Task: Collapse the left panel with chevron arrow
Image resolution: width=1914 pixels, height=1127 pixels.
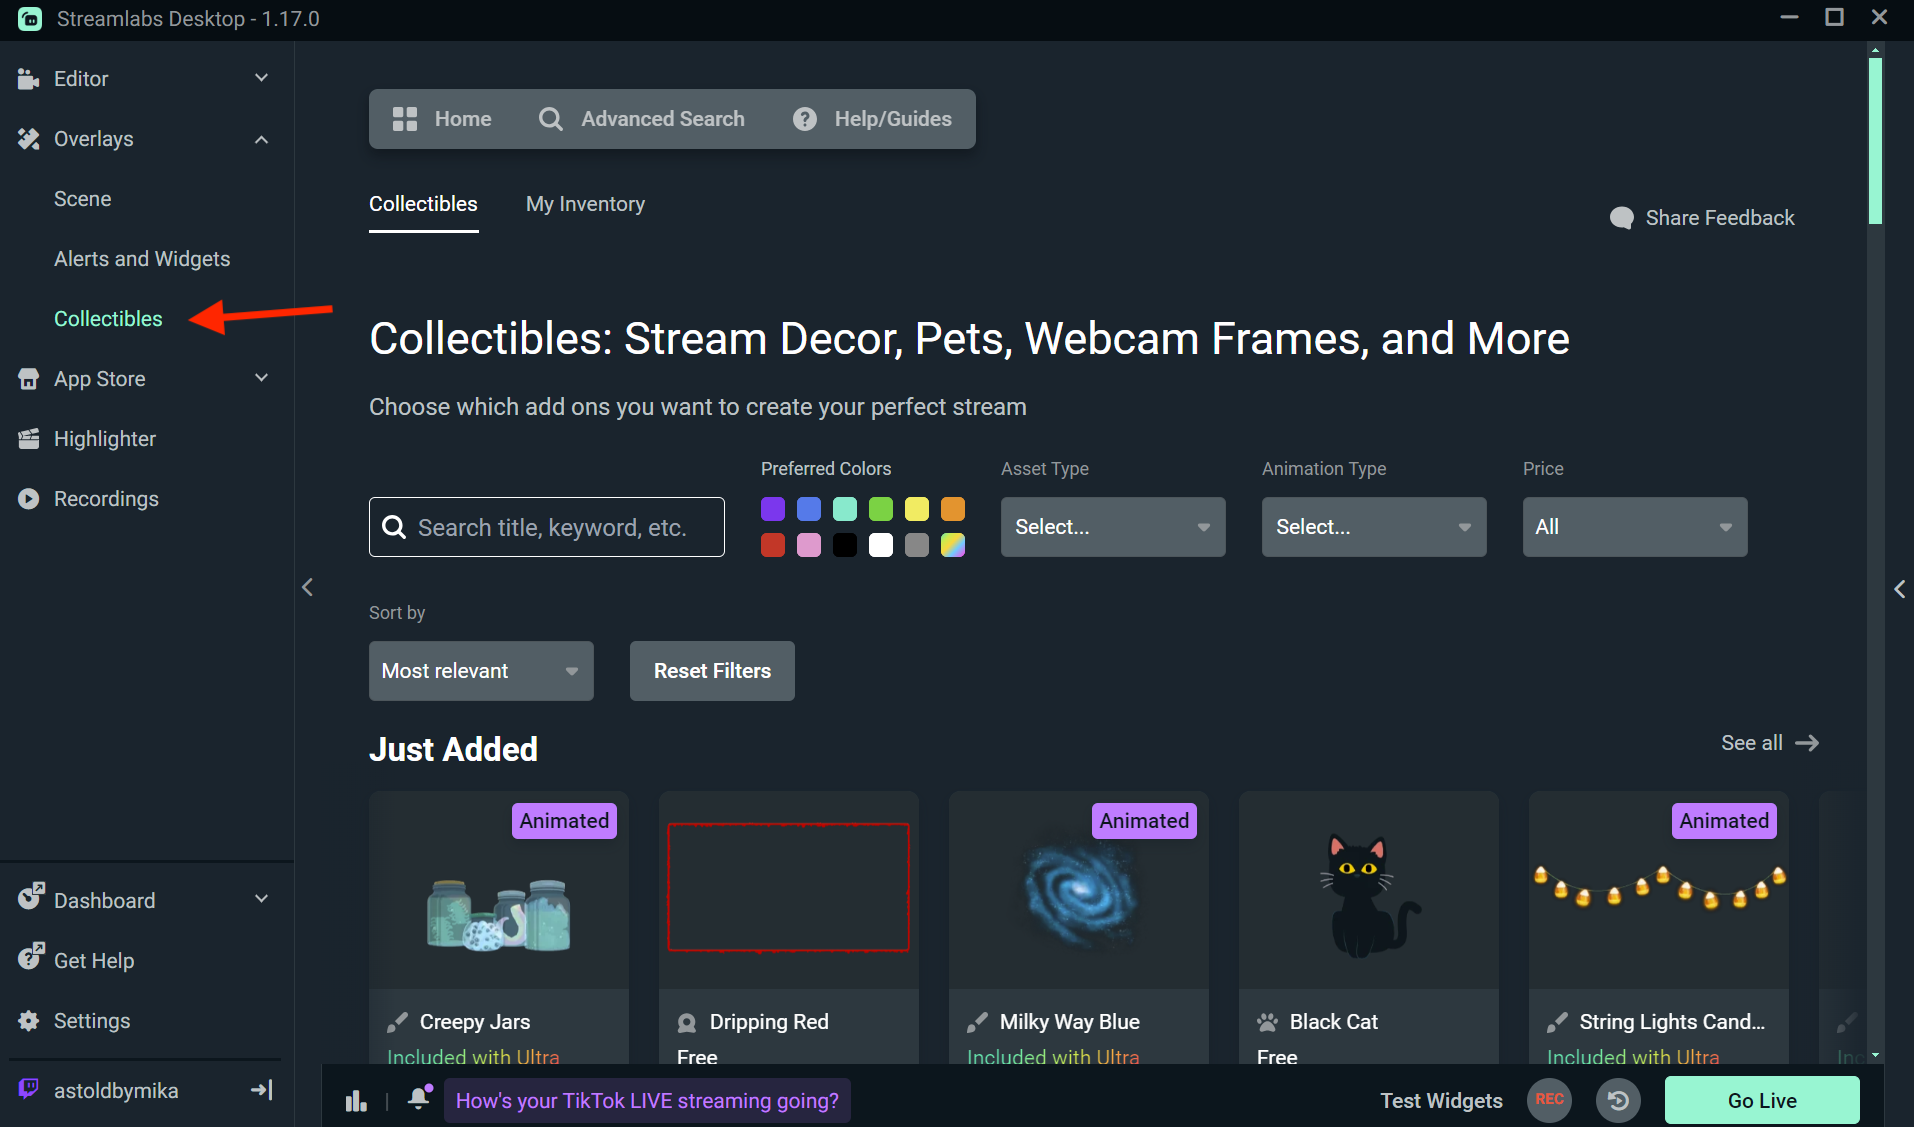Action: coord(308,587)
